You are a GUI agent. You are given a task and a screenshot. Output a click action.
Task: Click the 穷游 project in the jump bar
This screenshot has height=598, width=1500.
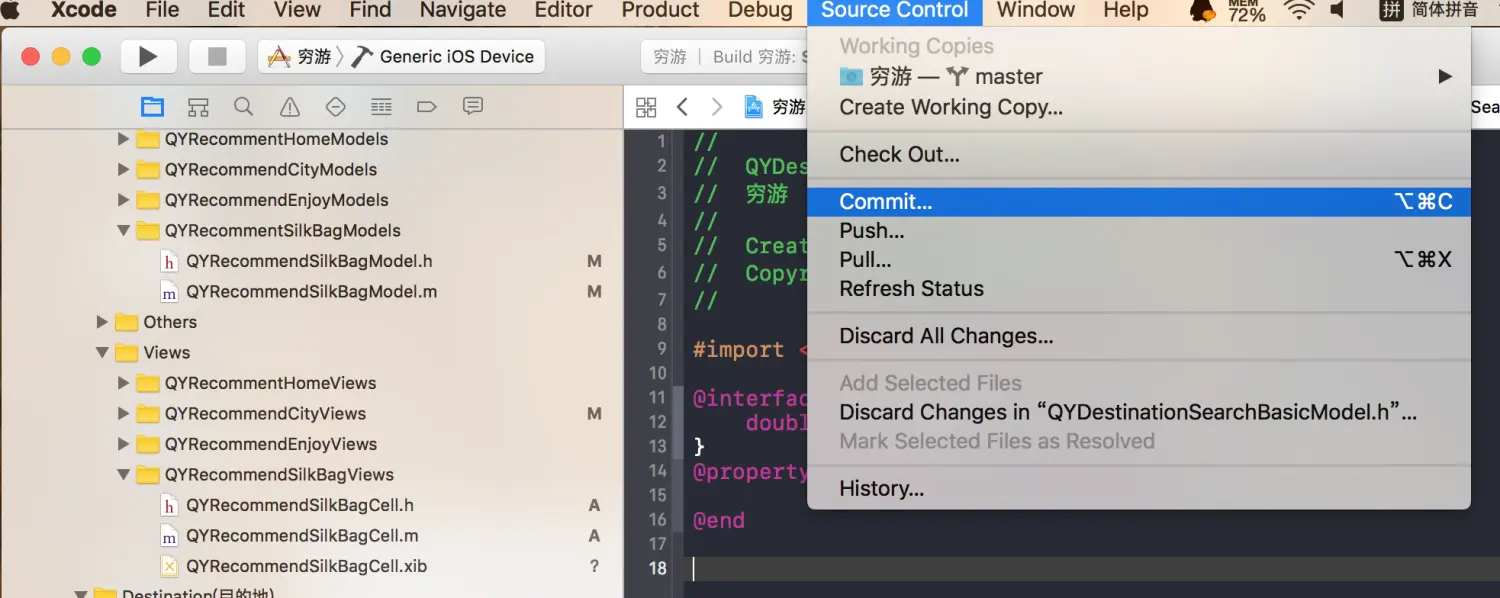pos(776,107)
